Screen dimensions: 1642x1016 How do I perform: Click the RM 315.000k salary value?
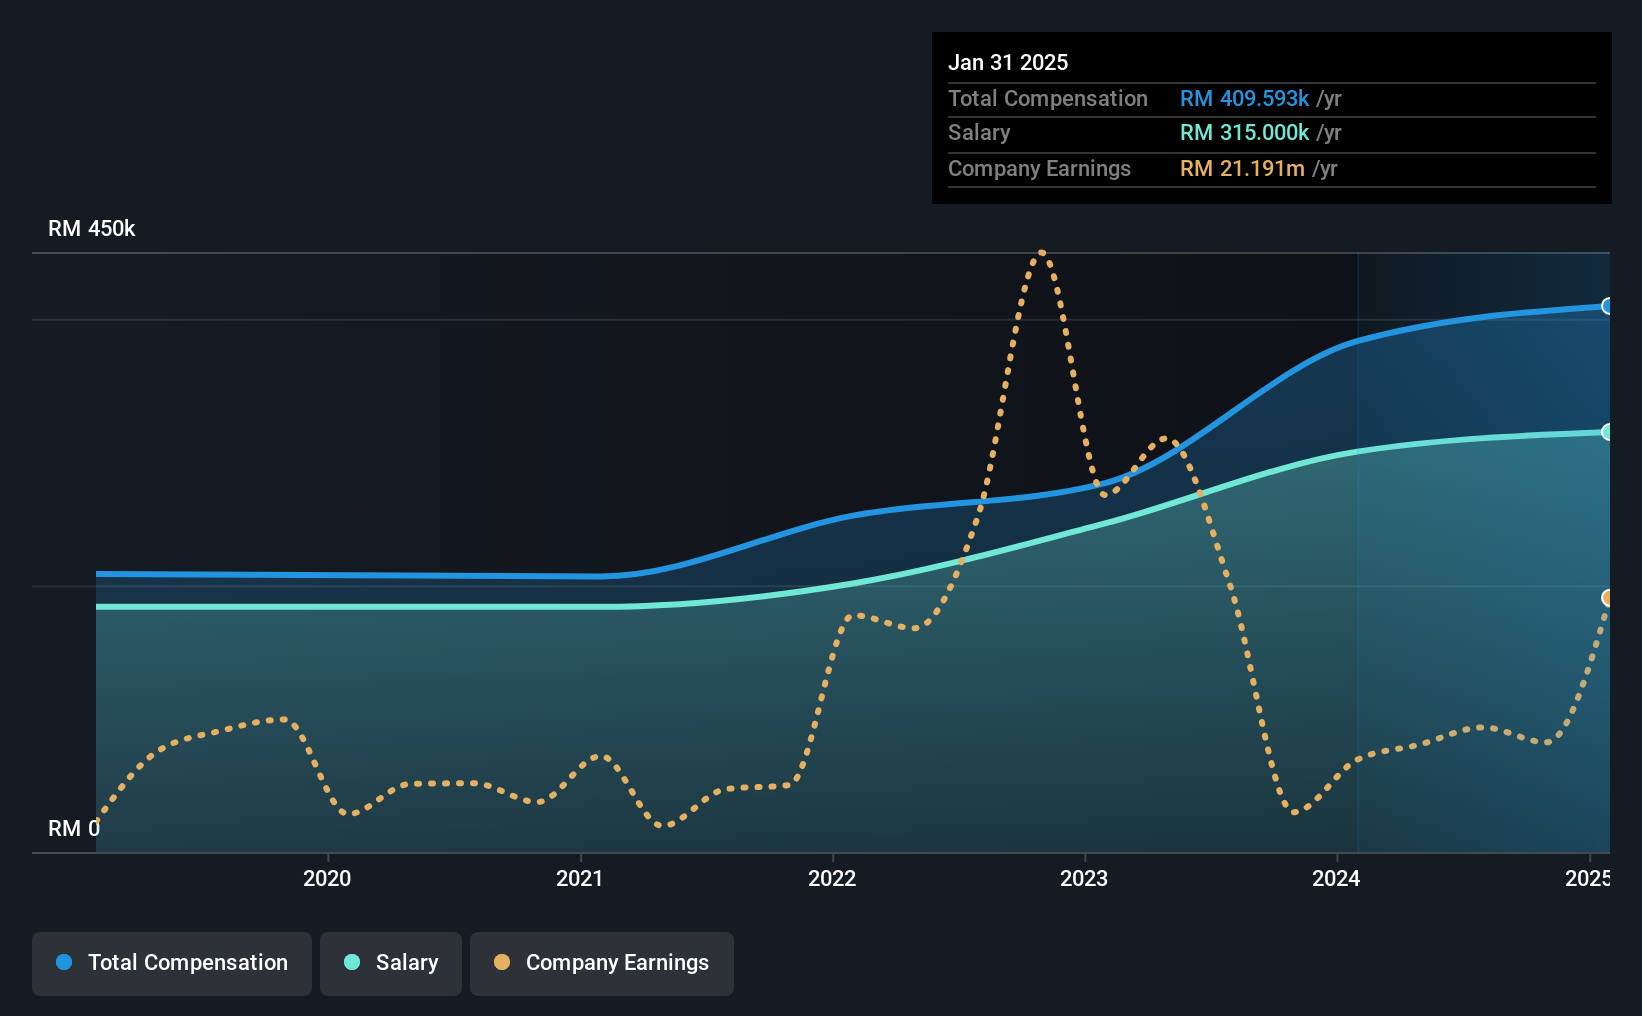[1244, 133]
